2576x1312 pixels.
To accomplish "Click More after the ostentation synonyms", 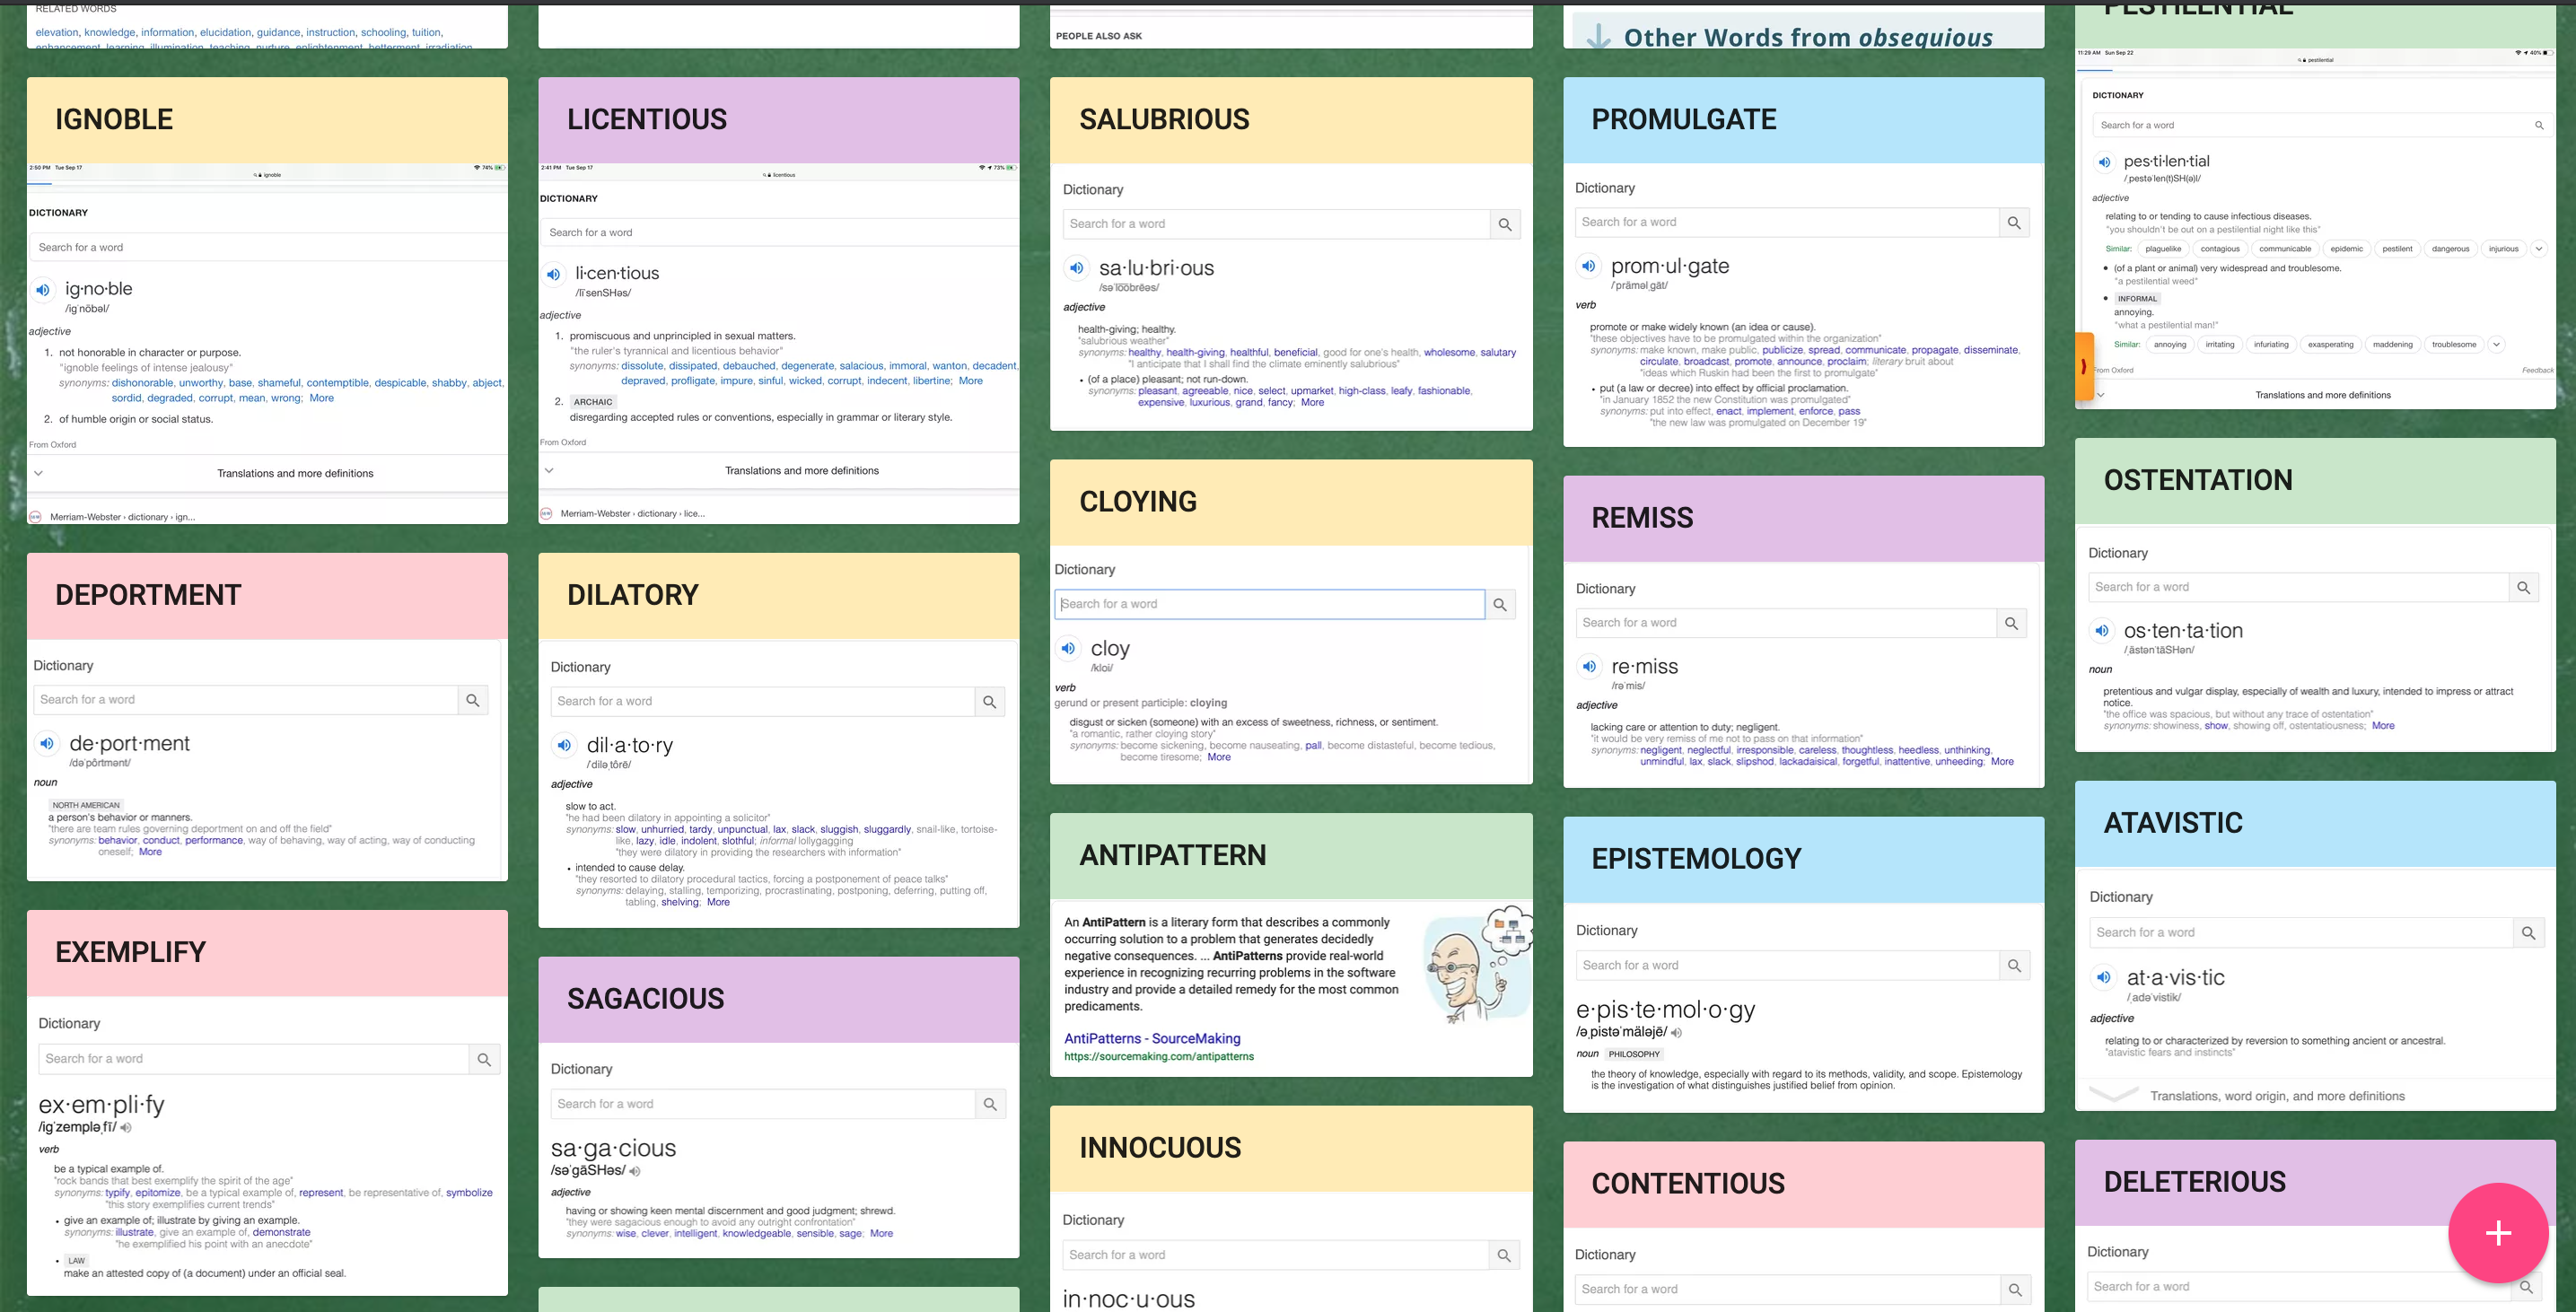I will (2383, 726).
